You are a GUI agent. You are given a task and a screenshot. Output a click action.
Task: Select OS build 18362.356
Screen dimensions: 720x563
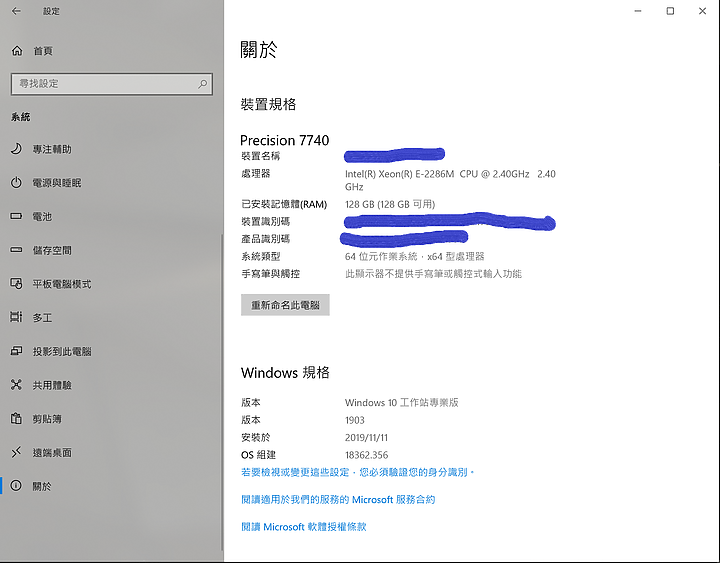pos(366,455)
